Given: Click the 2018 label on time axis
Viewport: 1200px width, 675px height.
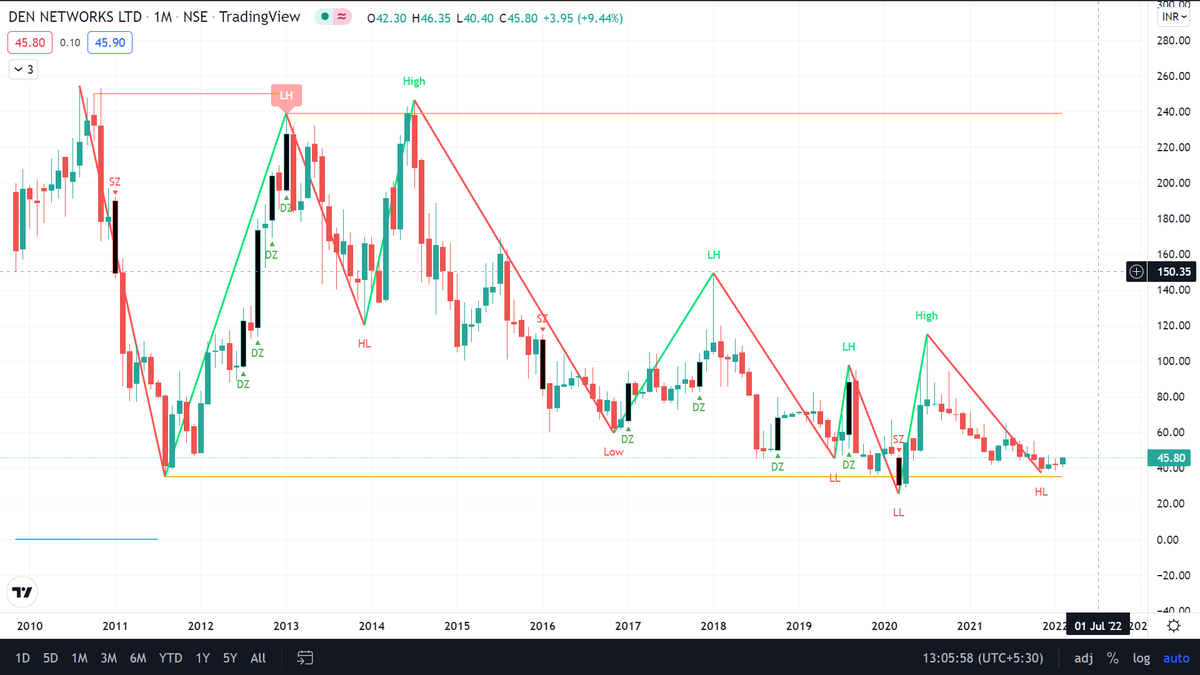Looking at the screenshot, I should 713,626.
